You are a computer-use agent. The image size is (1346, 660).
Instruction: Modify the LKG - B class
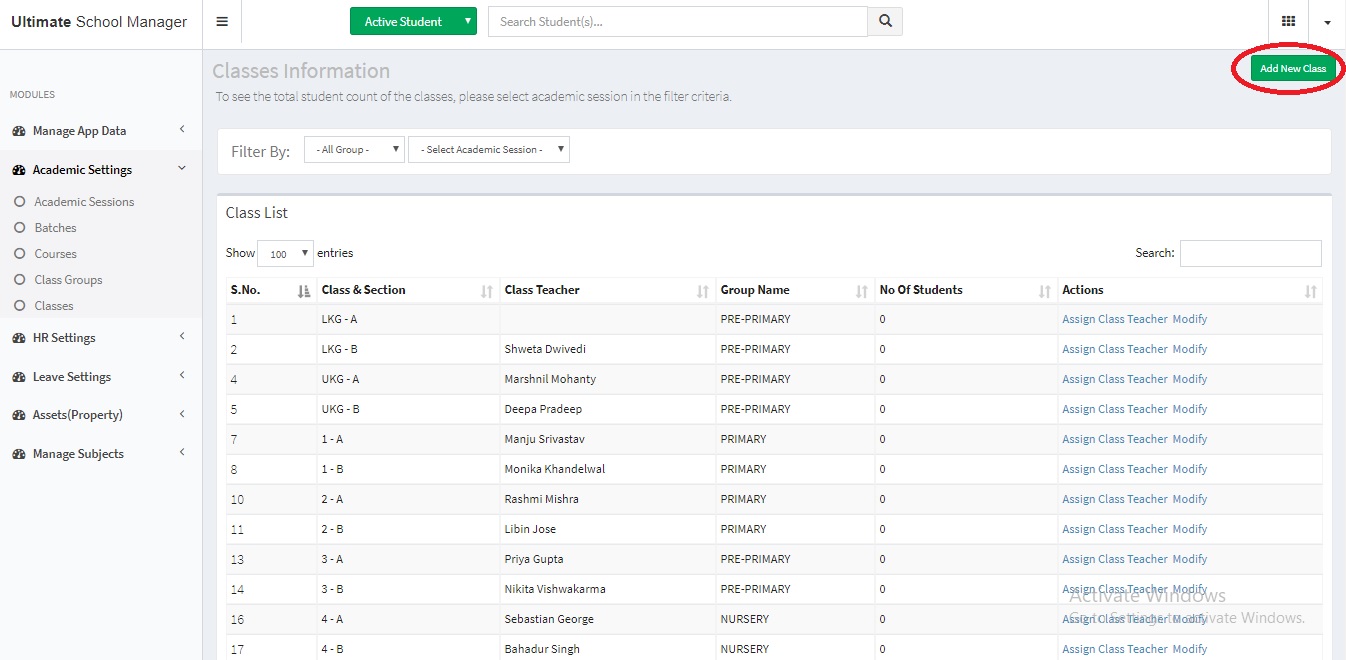pyautogui.click(x=1190, y=349)
